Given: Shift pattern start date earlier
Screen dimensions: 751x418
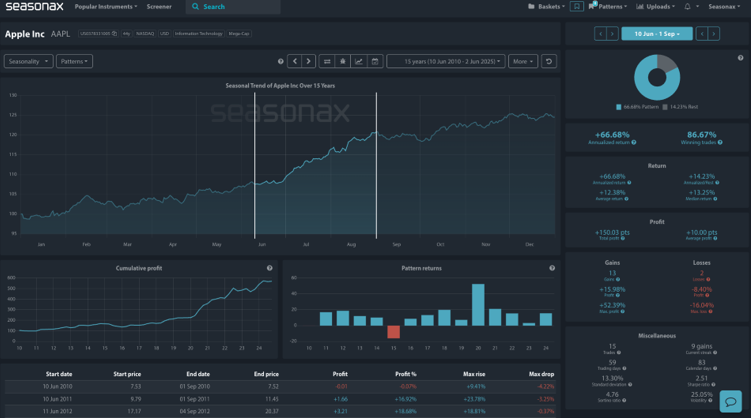Looking at the screenshot, I should click(x=601, y=34).
